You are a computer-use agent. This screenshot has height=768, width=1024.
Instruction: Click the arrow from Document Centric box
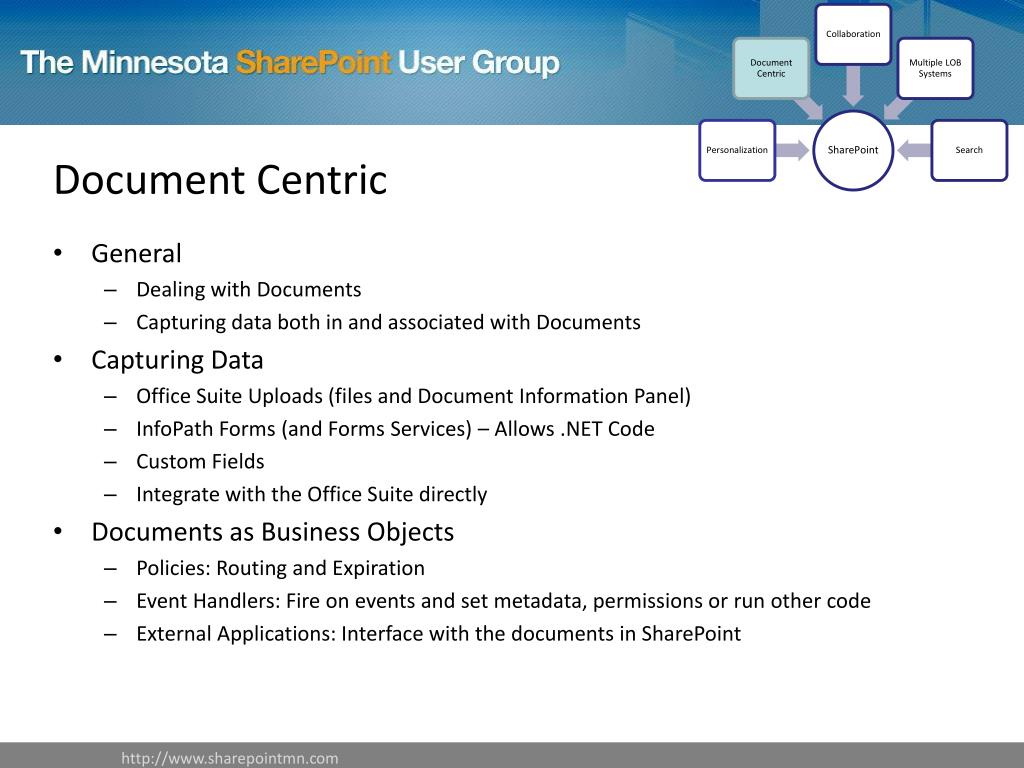pos(808,108)
